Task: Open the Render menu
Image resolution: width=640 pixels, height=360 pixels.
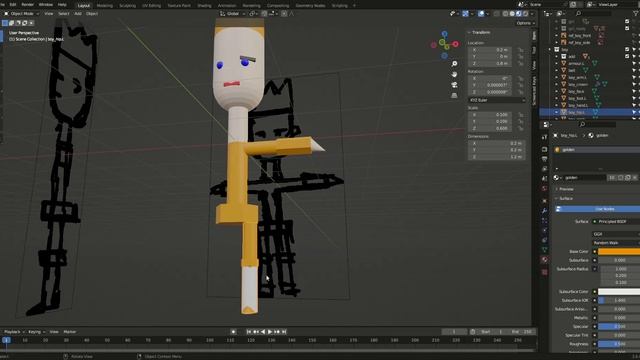Action: tap(27, 4)
